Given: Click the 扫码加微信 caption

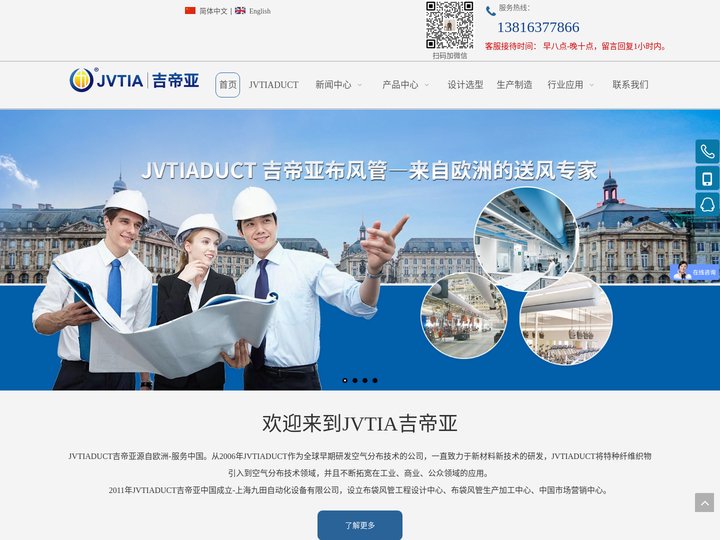Looking at the screenshot, I should (x=450, y=56).
